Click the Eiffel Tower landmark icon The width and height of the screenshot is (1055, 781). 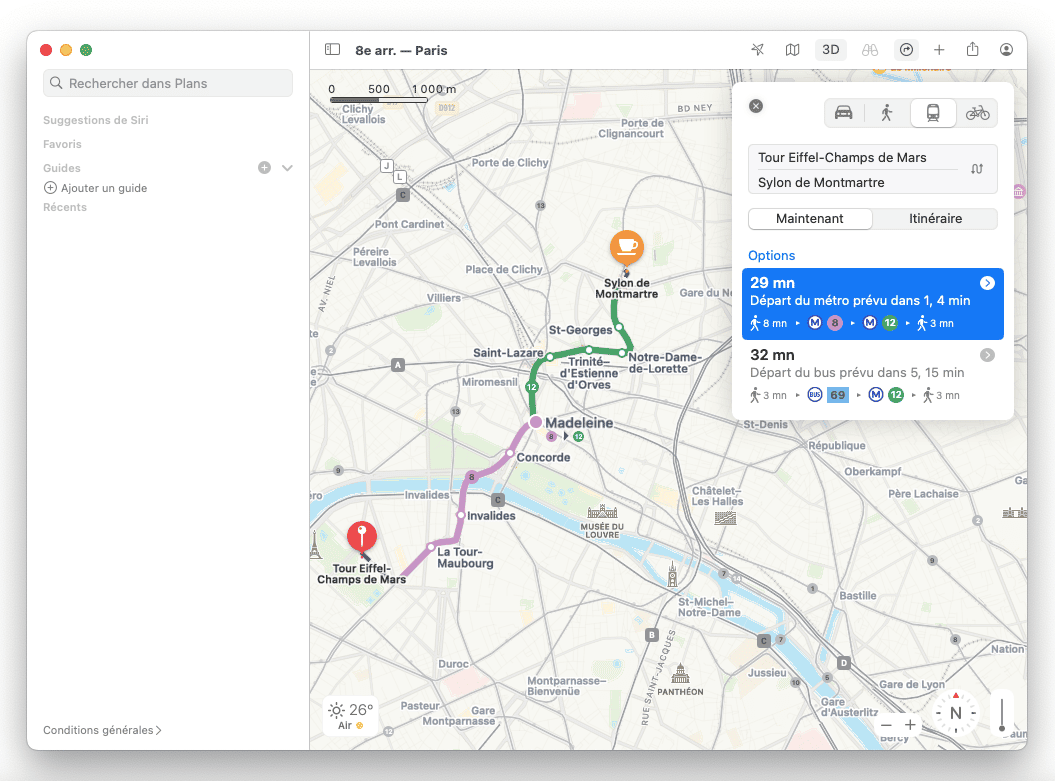(x=316, y=545)
